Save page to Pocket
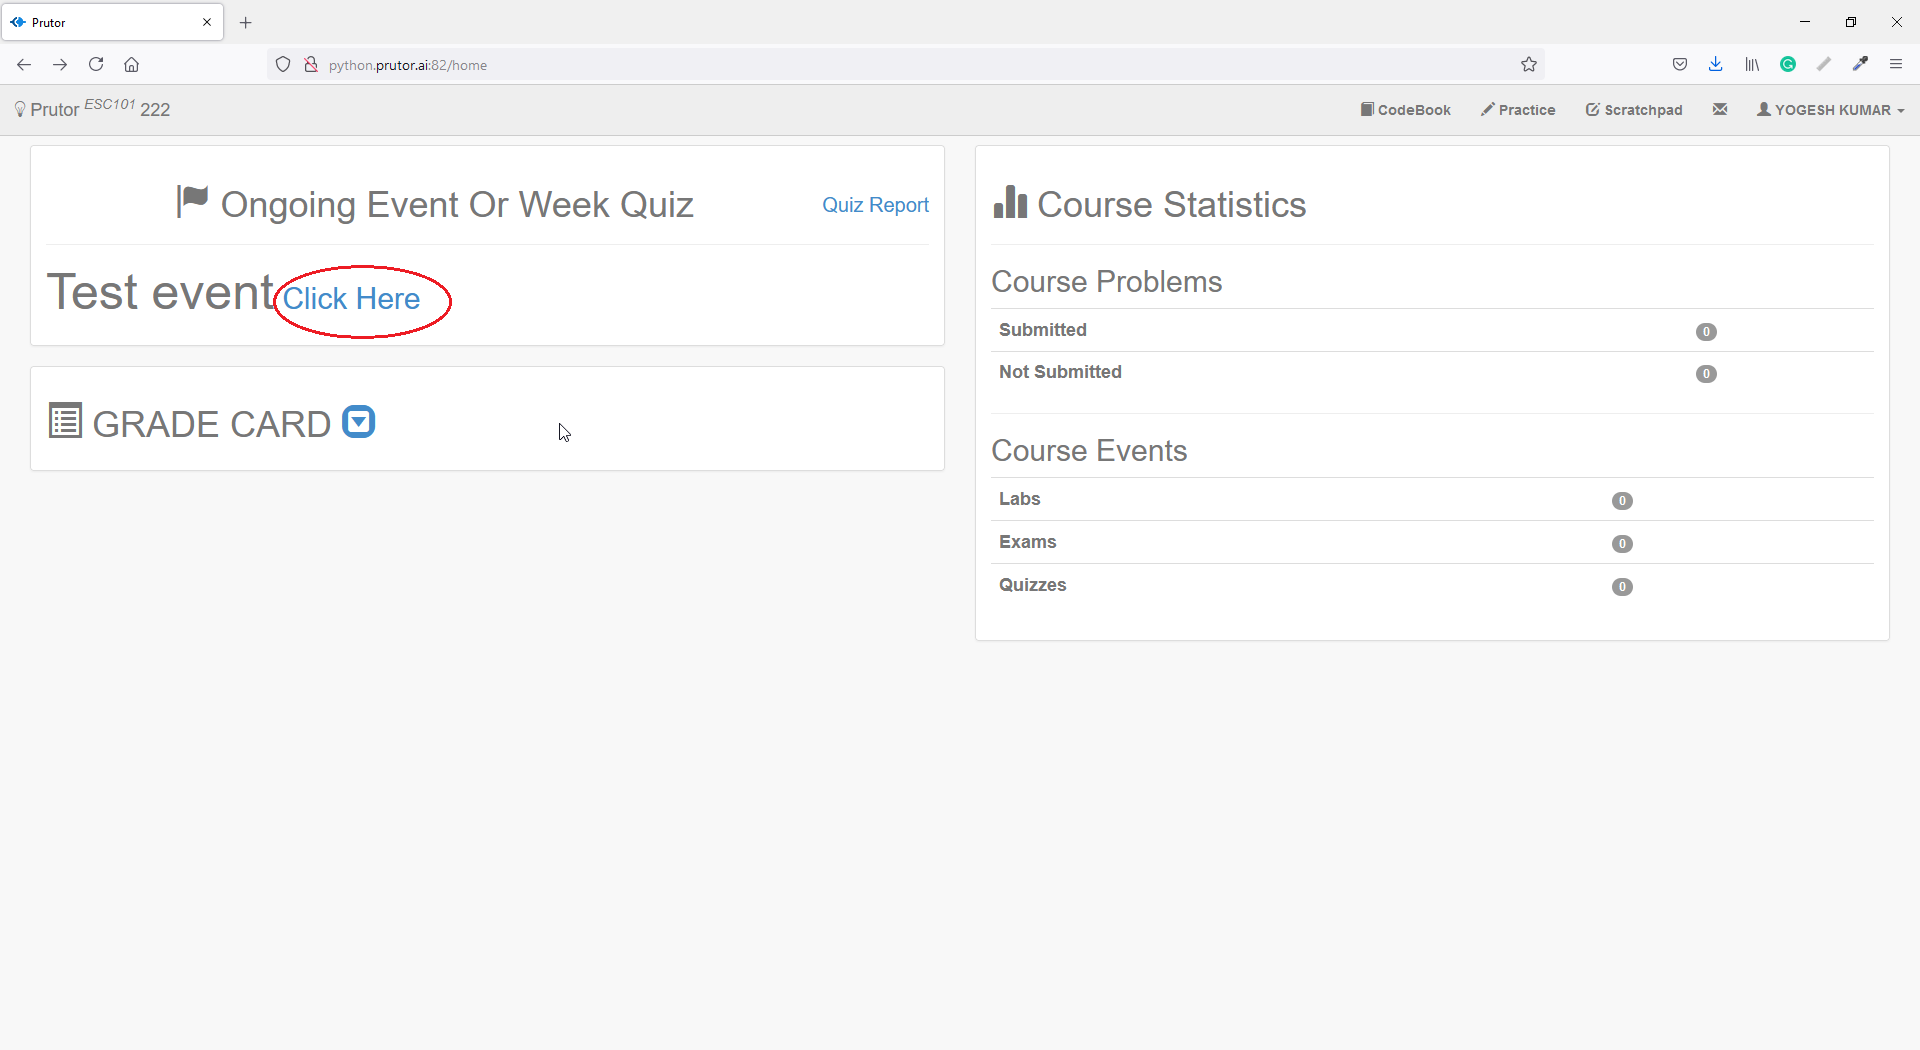This screenshot has width=1920, height=1050. pyautogui.click(x=1680, y=65)
